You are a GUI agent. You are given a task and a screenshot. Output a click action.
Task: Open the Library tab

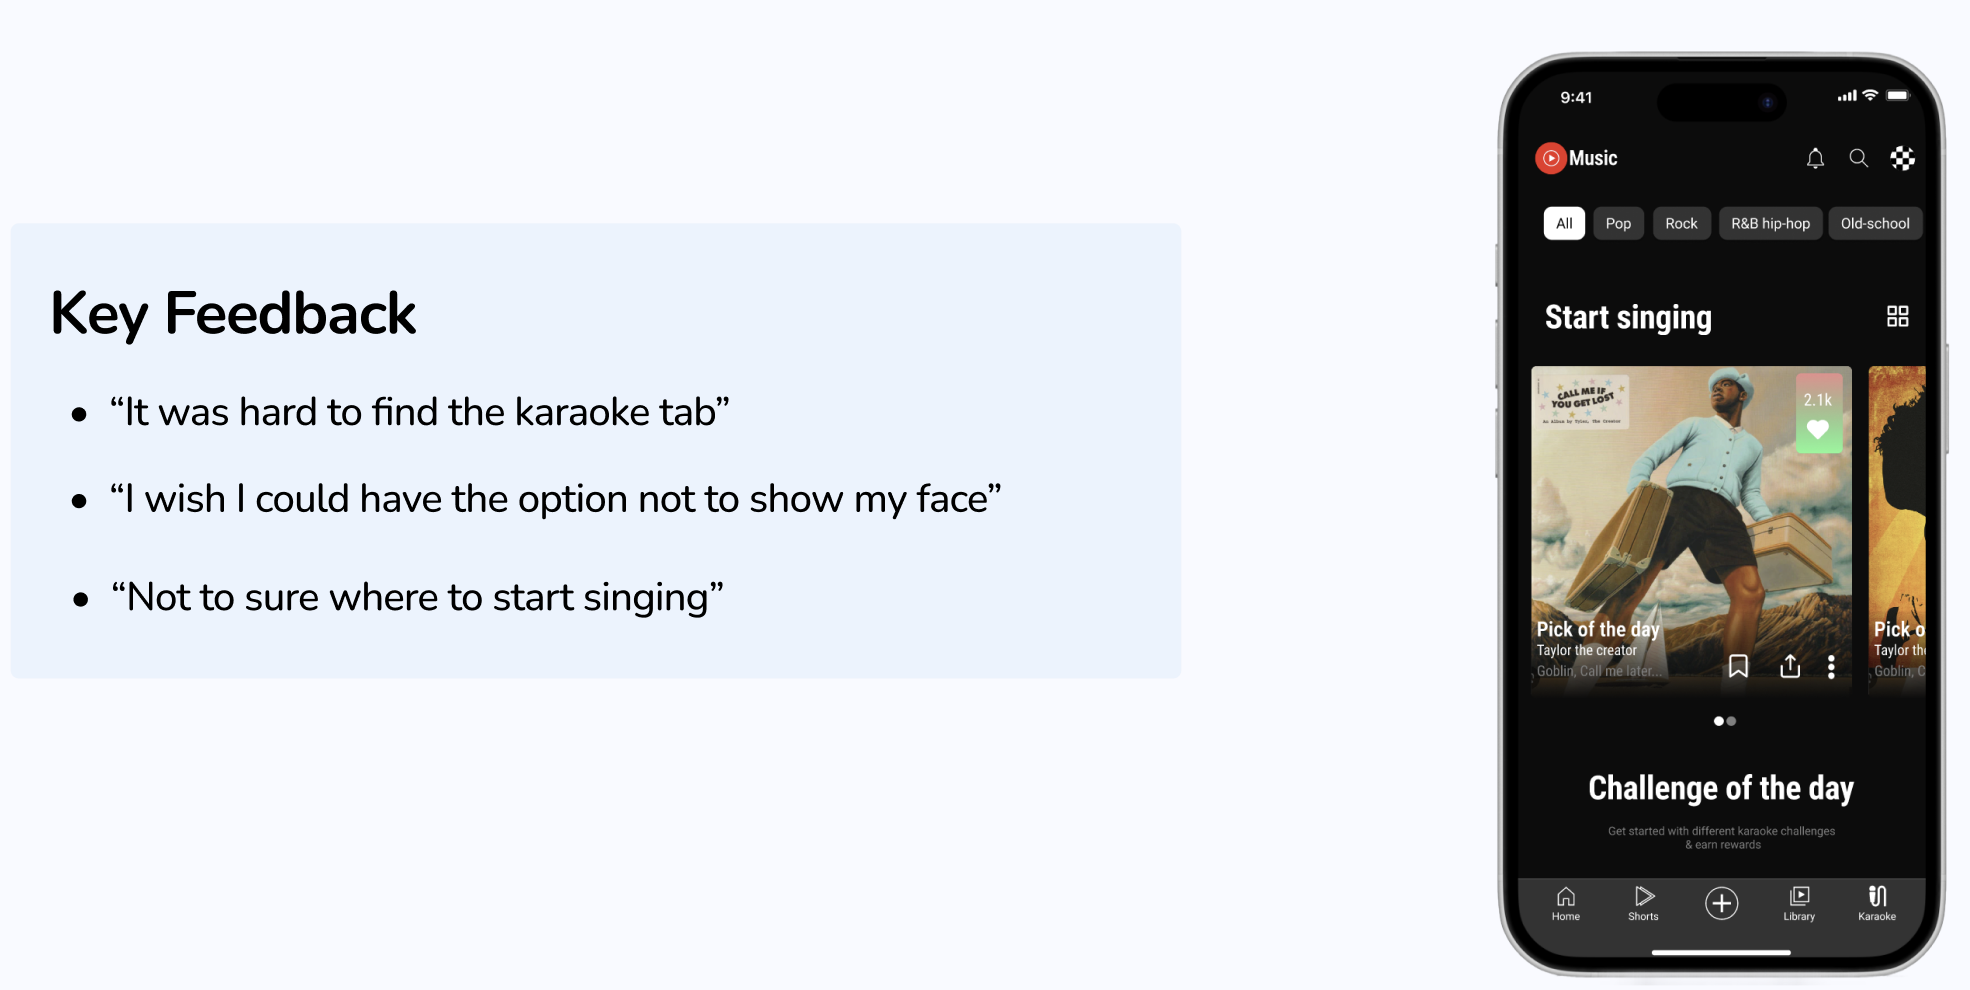point(1799,903)
